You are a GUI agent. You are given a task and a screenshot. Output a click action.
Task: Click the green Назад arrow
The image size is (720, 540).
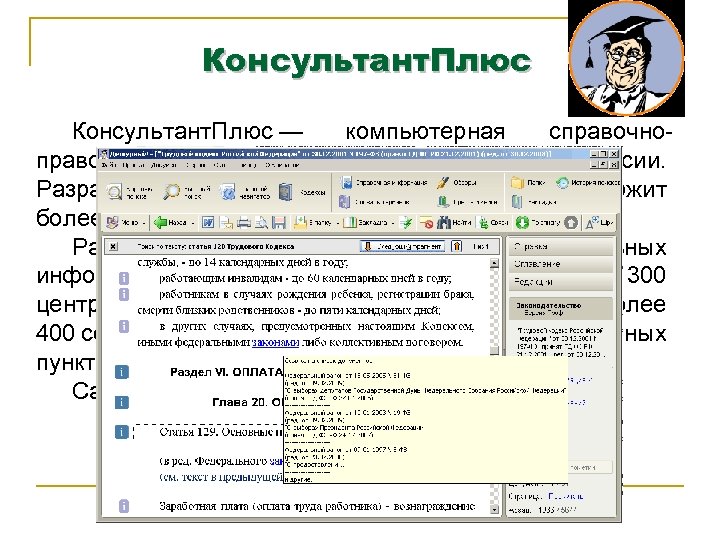point(160,223)
